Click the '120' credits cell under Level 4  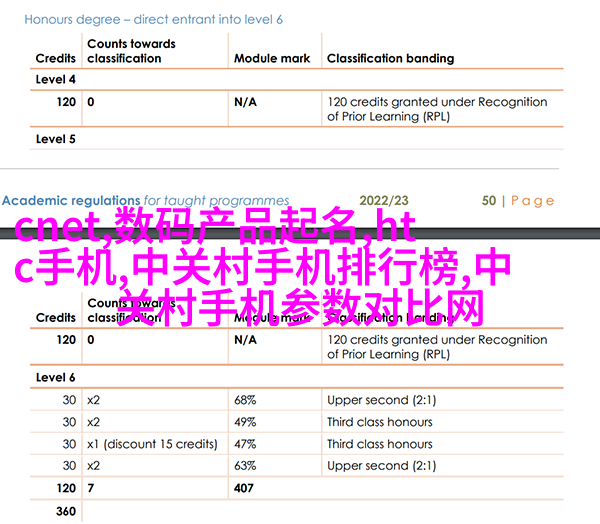click(x=66, y=102)
